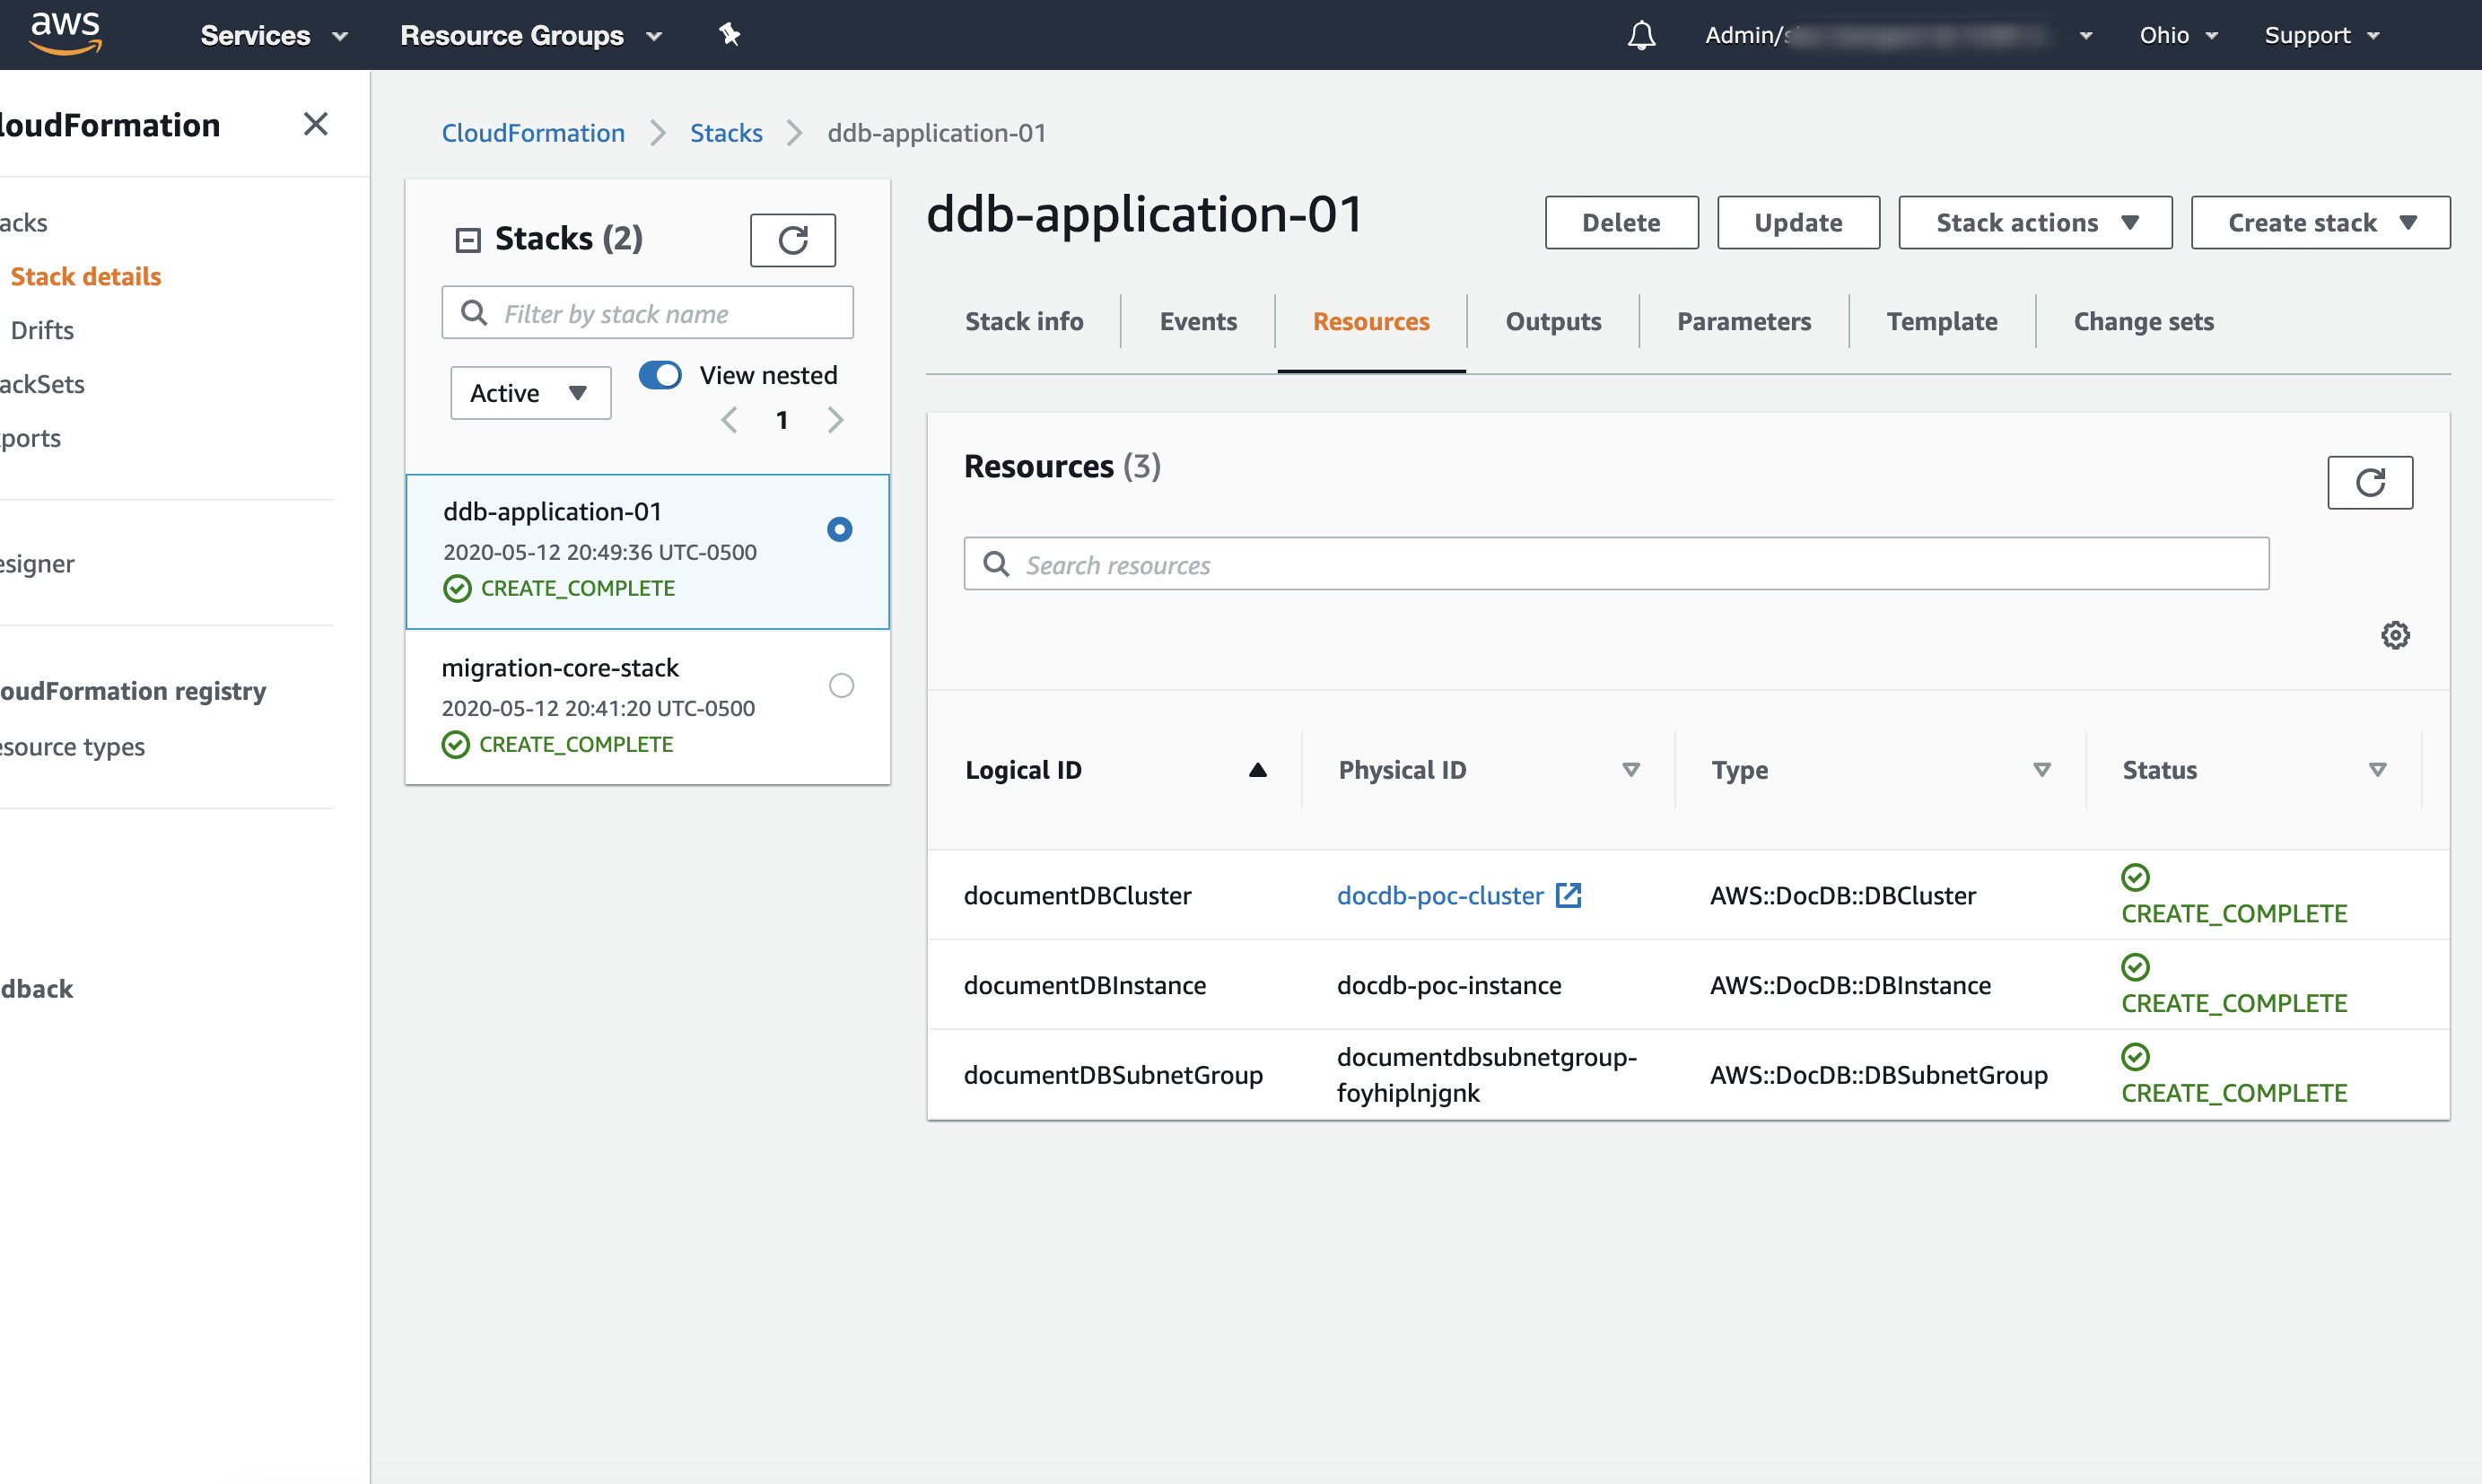Open Drifts in side navigation

pyautogui.click(x=42, y=330)
